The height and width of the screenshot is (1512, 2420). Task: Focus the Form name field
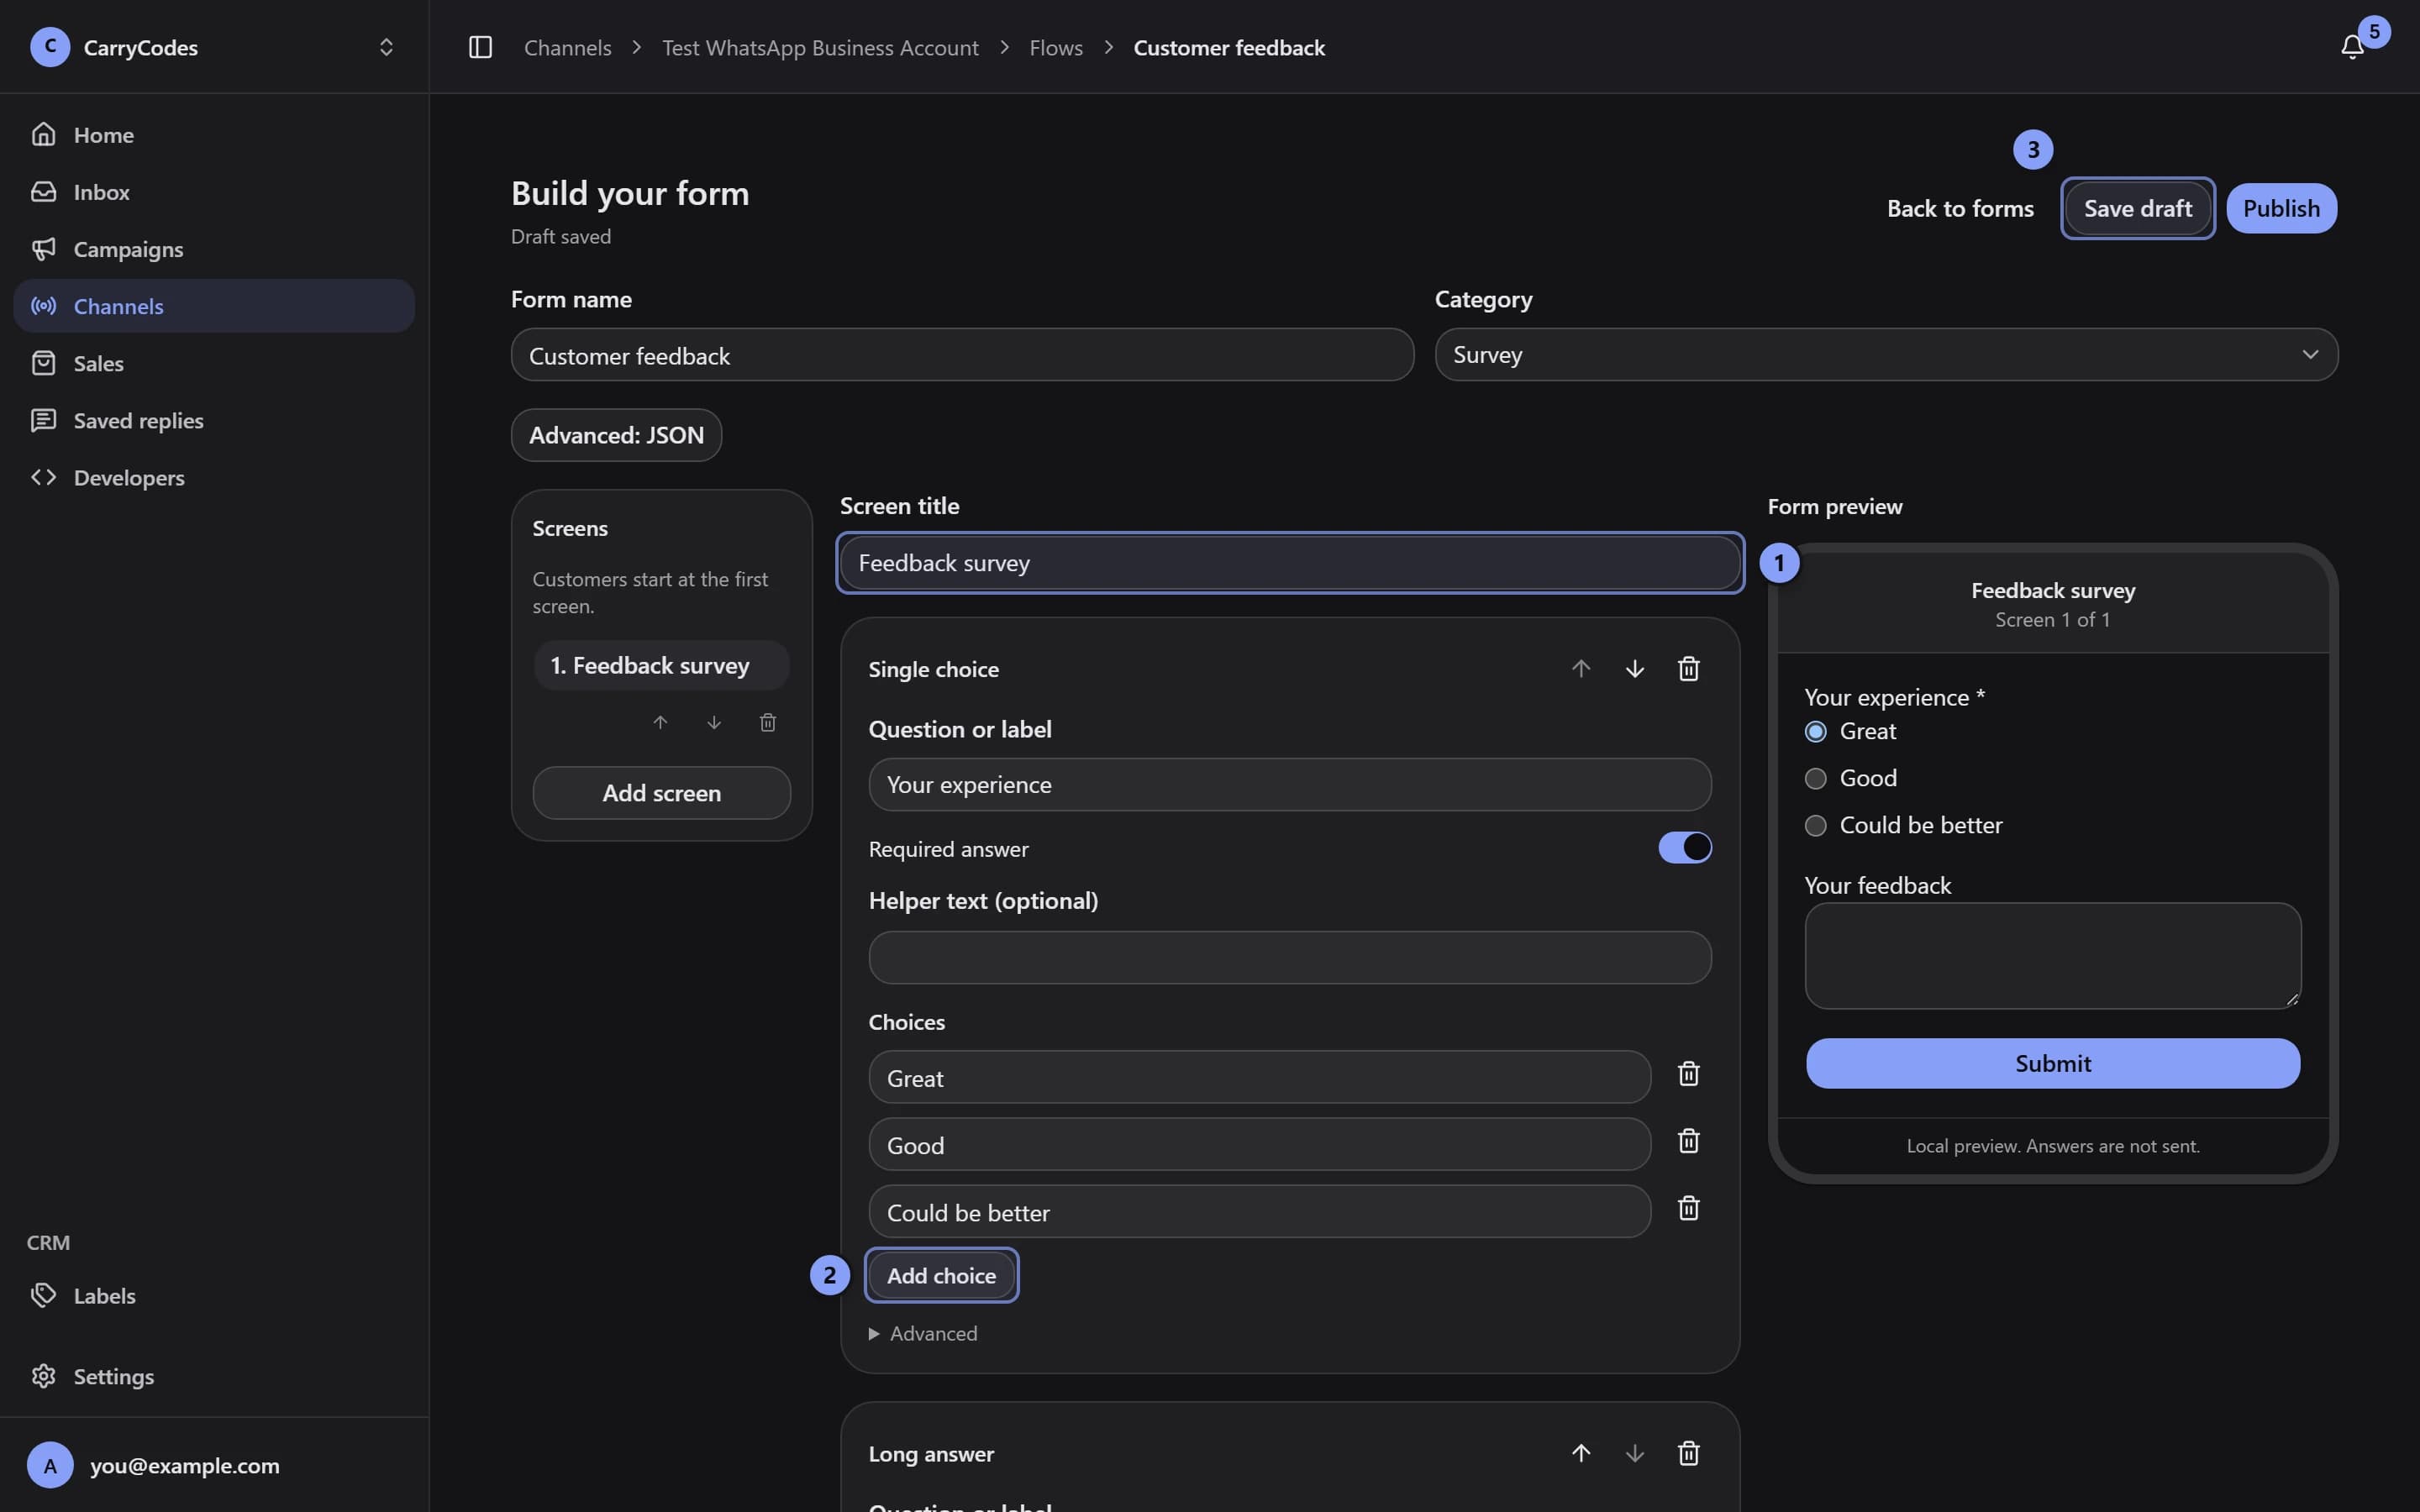962,355
